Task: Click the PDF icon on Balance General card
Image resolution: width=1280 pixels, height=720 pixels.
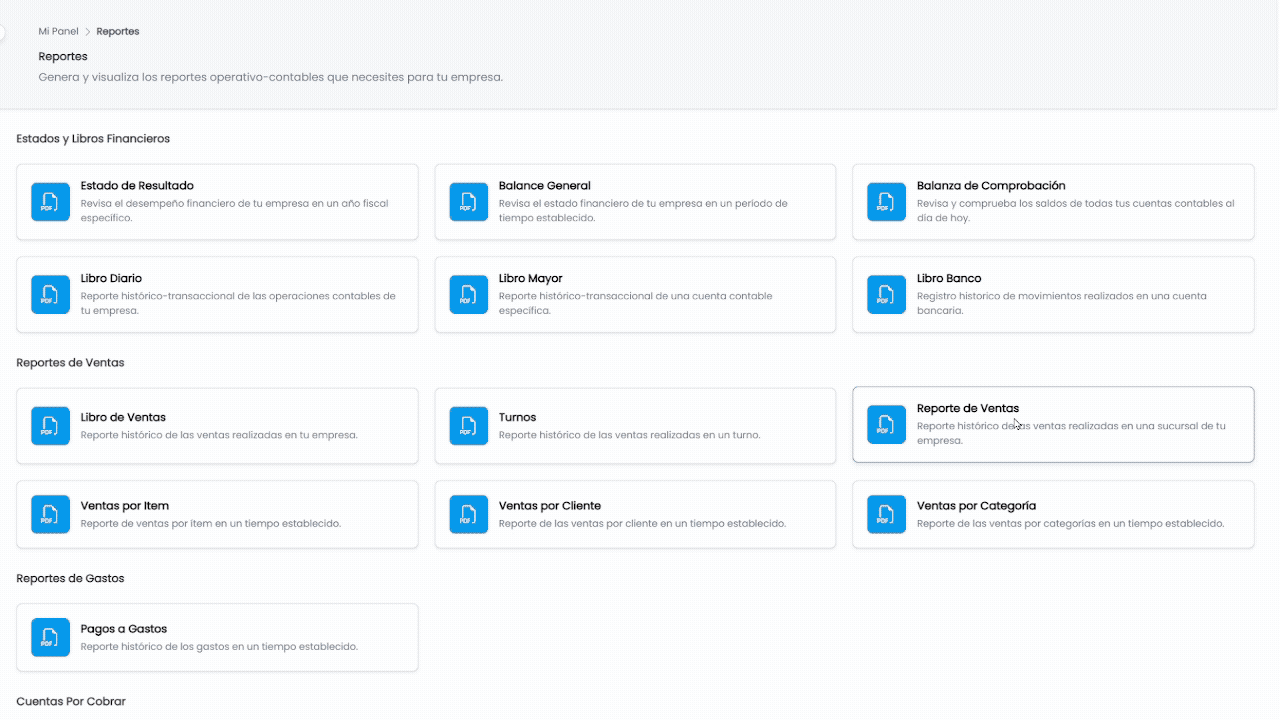Action: pyautogui.click(x=468, y=202)
